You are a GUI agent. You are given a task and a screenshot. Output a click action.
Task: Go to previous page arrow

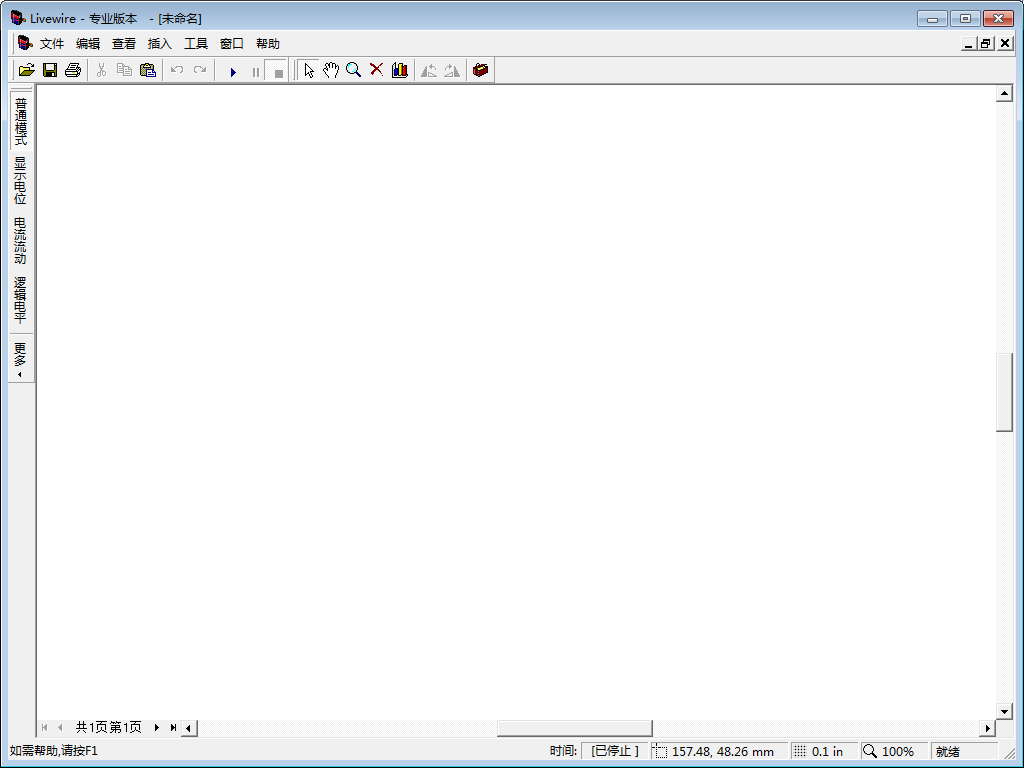(60, 728)
